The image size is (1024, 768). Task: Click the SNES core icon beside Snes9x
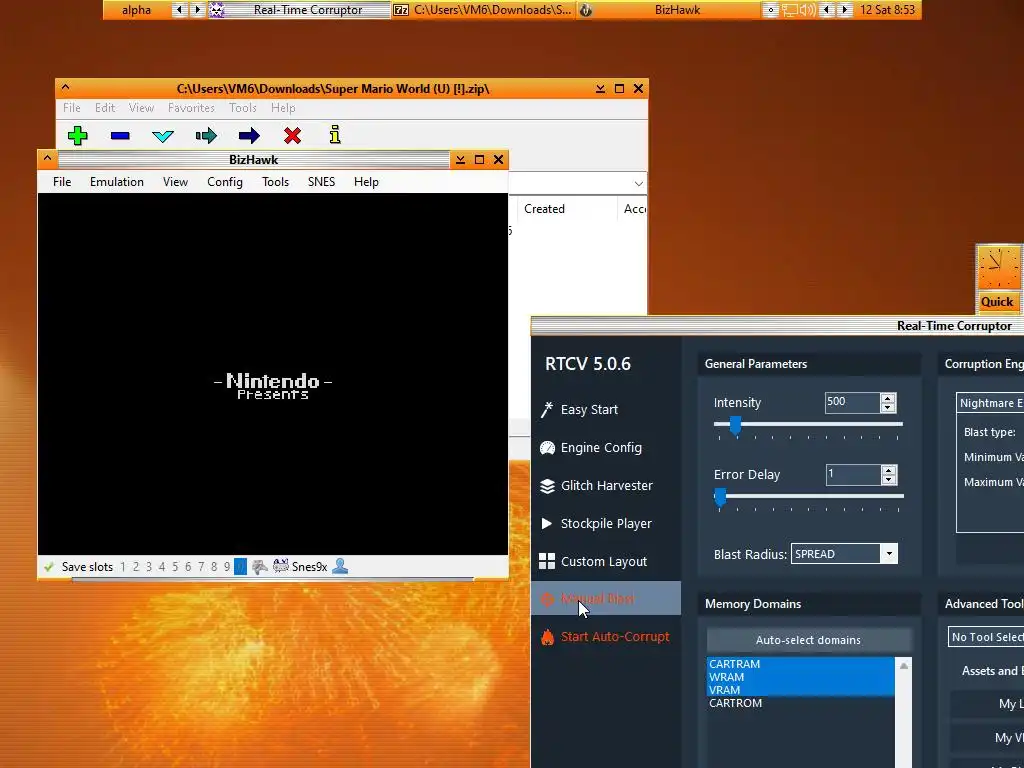(281, 566)
